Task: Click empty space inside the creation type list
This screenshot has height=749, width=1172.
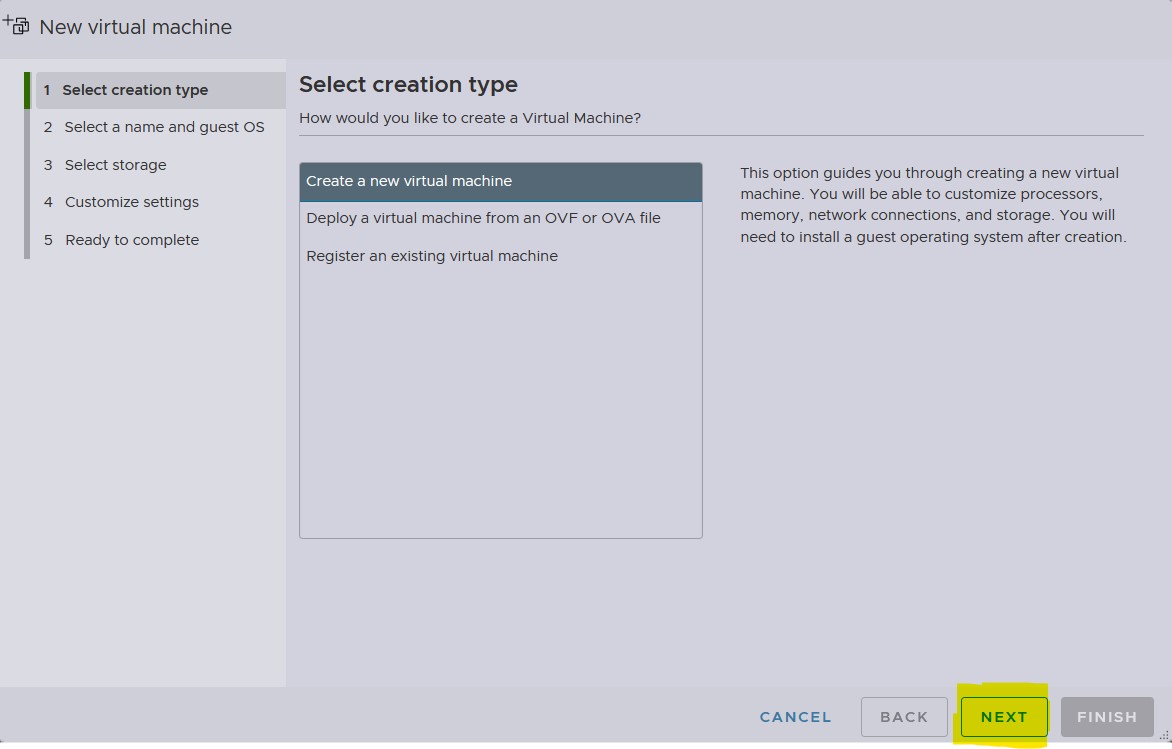Action: 500,400
